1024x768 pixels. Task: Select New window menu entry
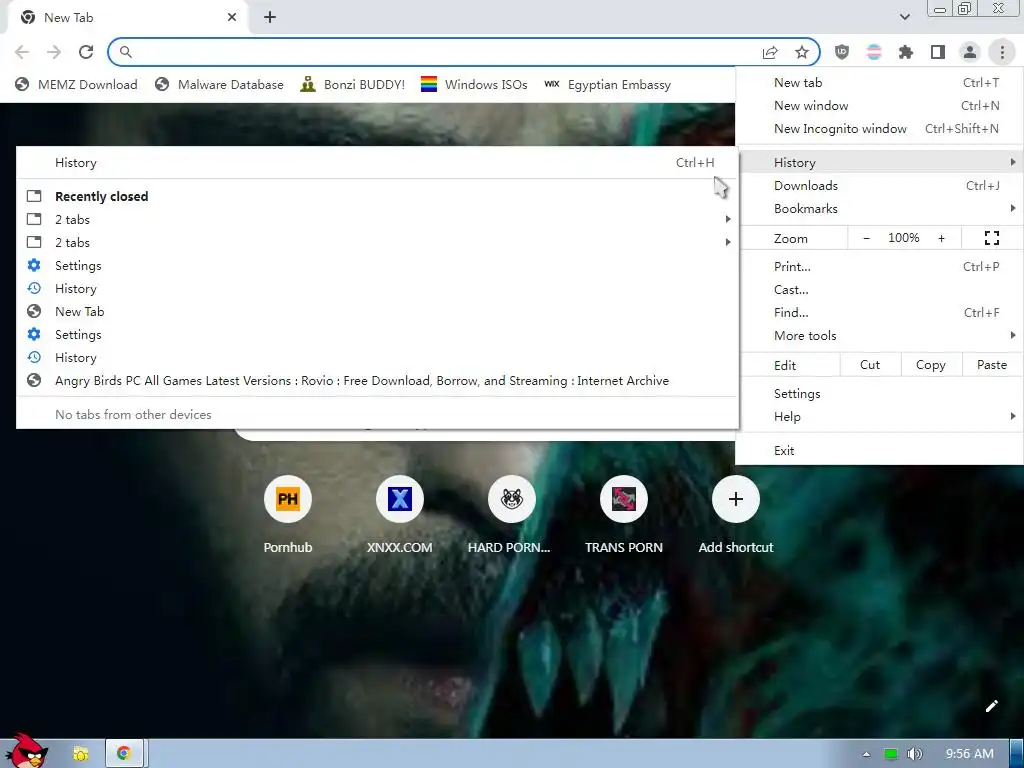pos(879,106)
